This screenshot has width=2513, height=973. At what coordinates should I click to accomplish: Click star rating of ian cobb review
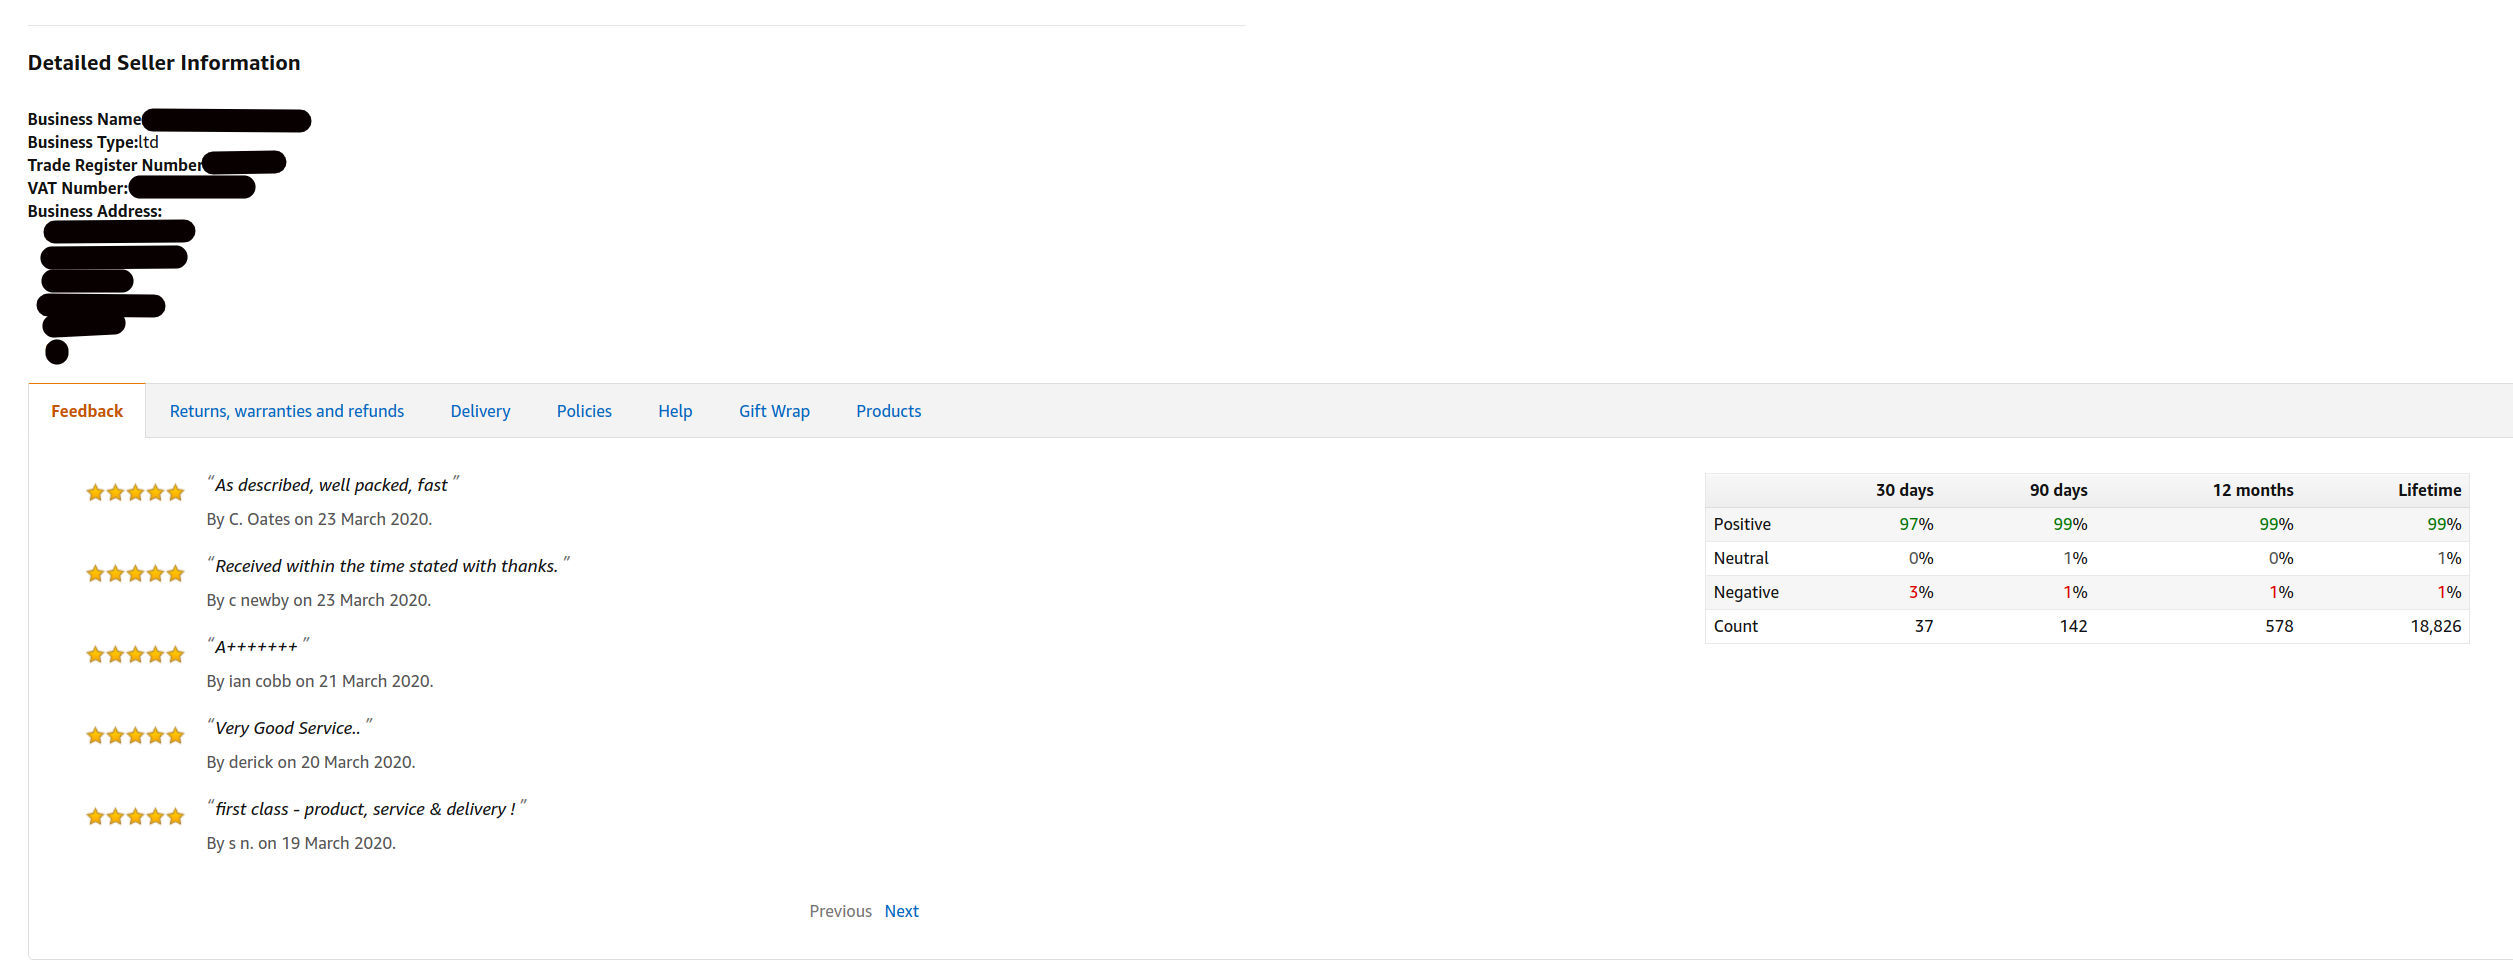coord(135,654)
